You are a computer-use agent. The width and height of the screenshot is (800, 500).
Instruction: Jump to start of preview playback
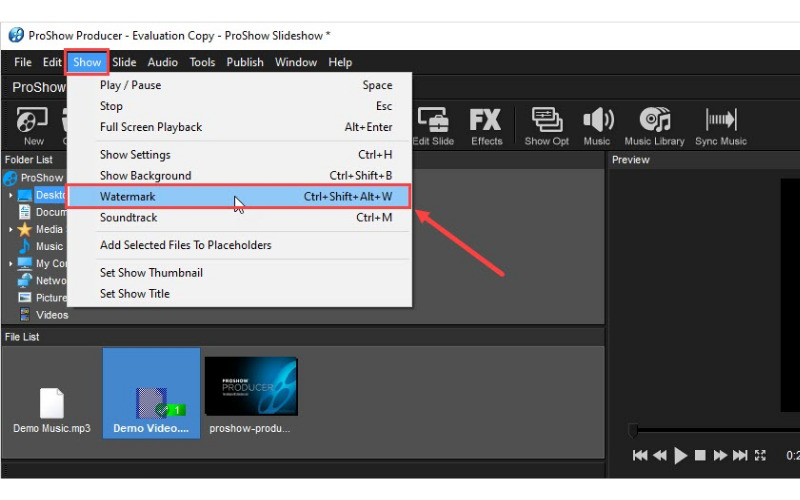640,455
